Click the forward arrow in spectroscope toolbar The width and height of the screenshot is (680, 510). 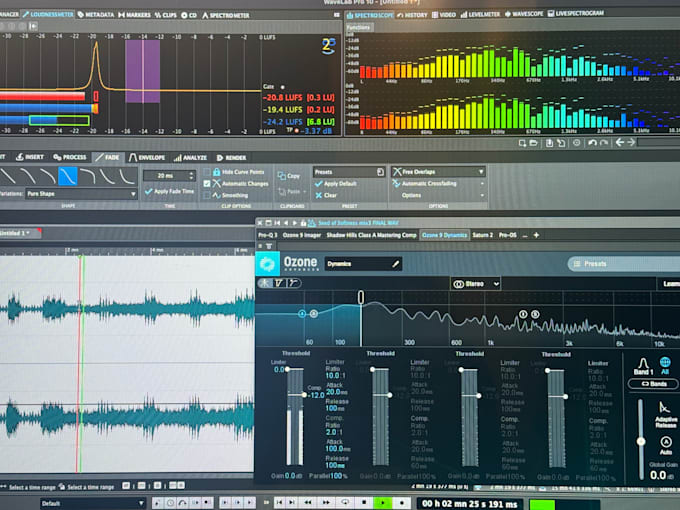(631, 142)
